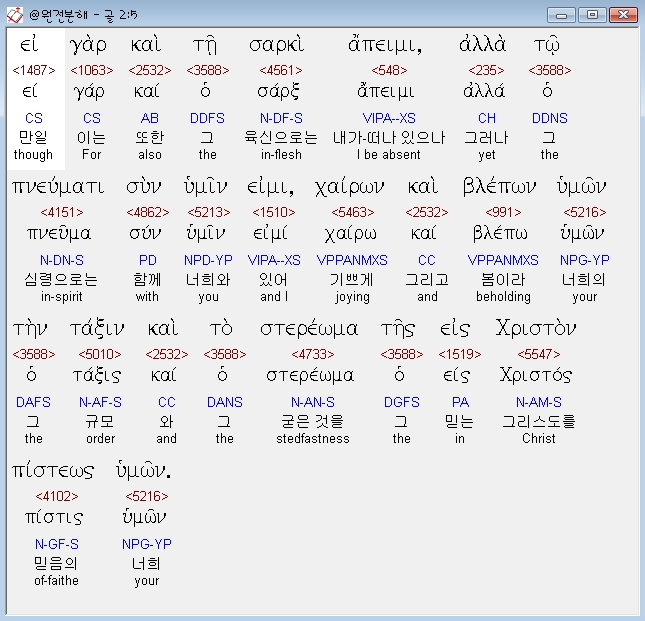The height and width of the screenshot is (621, 645).
Task: Click Strong's number <1519>
Action: point(459,354)
